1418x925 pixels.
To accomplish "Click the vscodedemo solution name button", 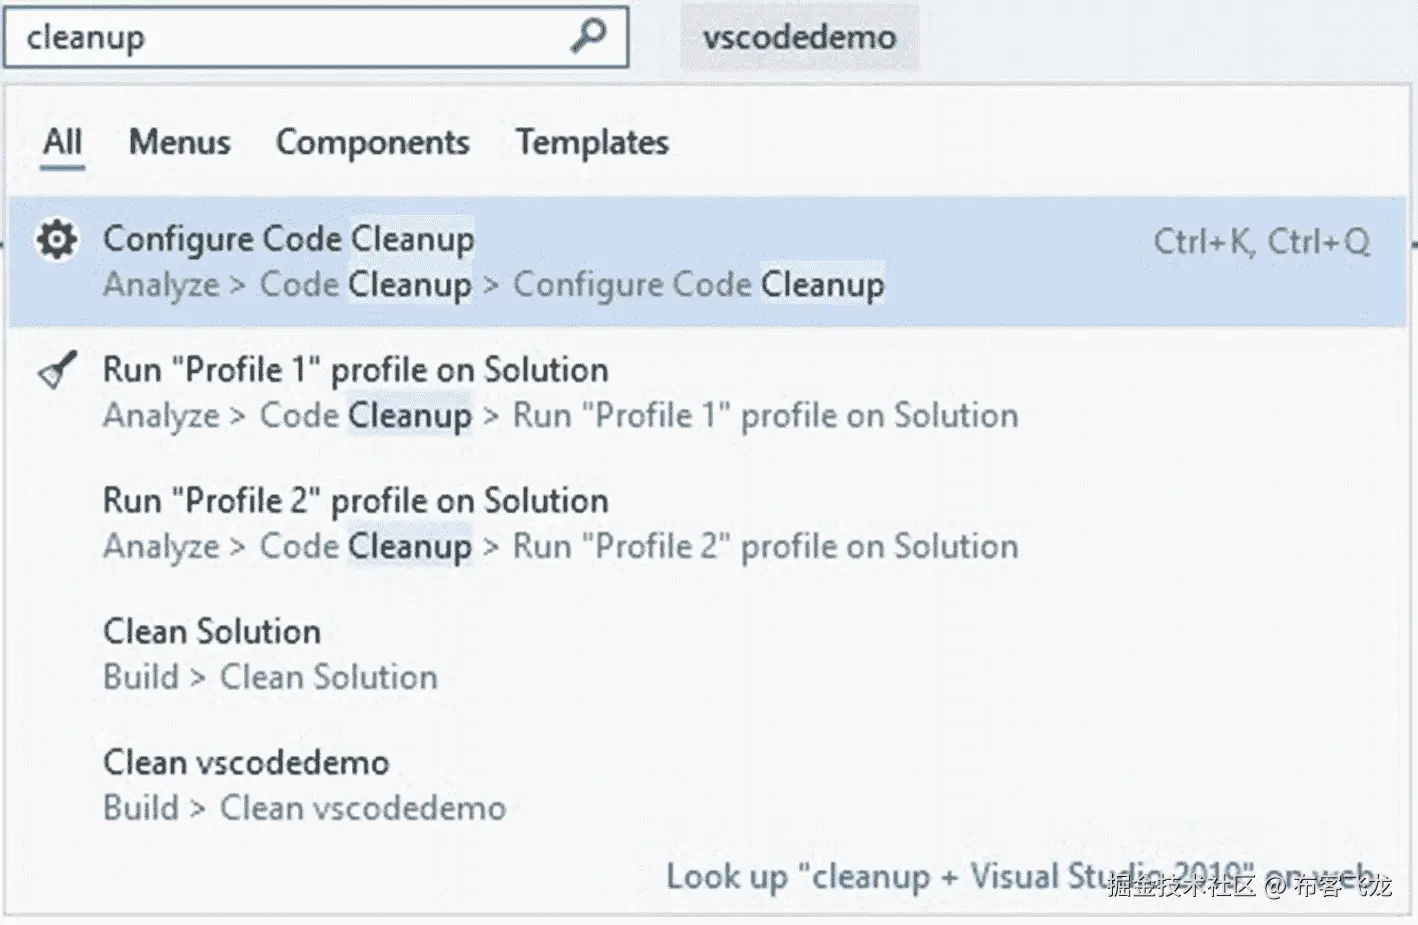I will [799, 38].
